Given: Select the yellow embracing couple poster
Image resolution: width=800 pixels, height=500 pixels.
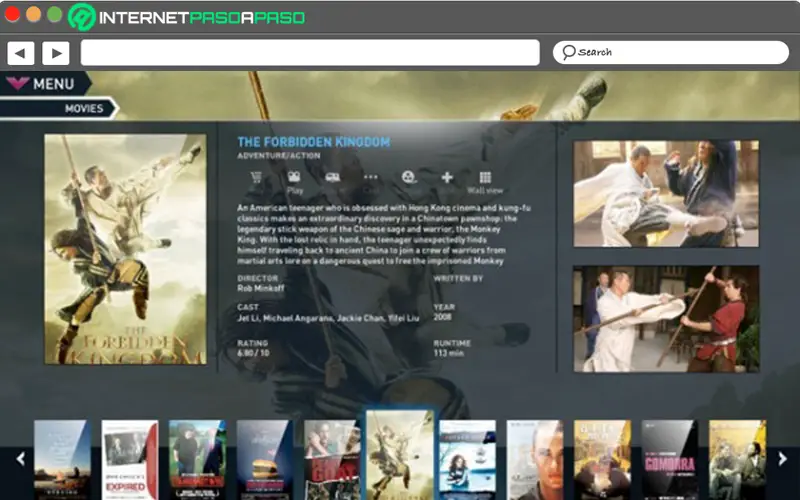Looking at the screenshot, I should tap(602, 460).
